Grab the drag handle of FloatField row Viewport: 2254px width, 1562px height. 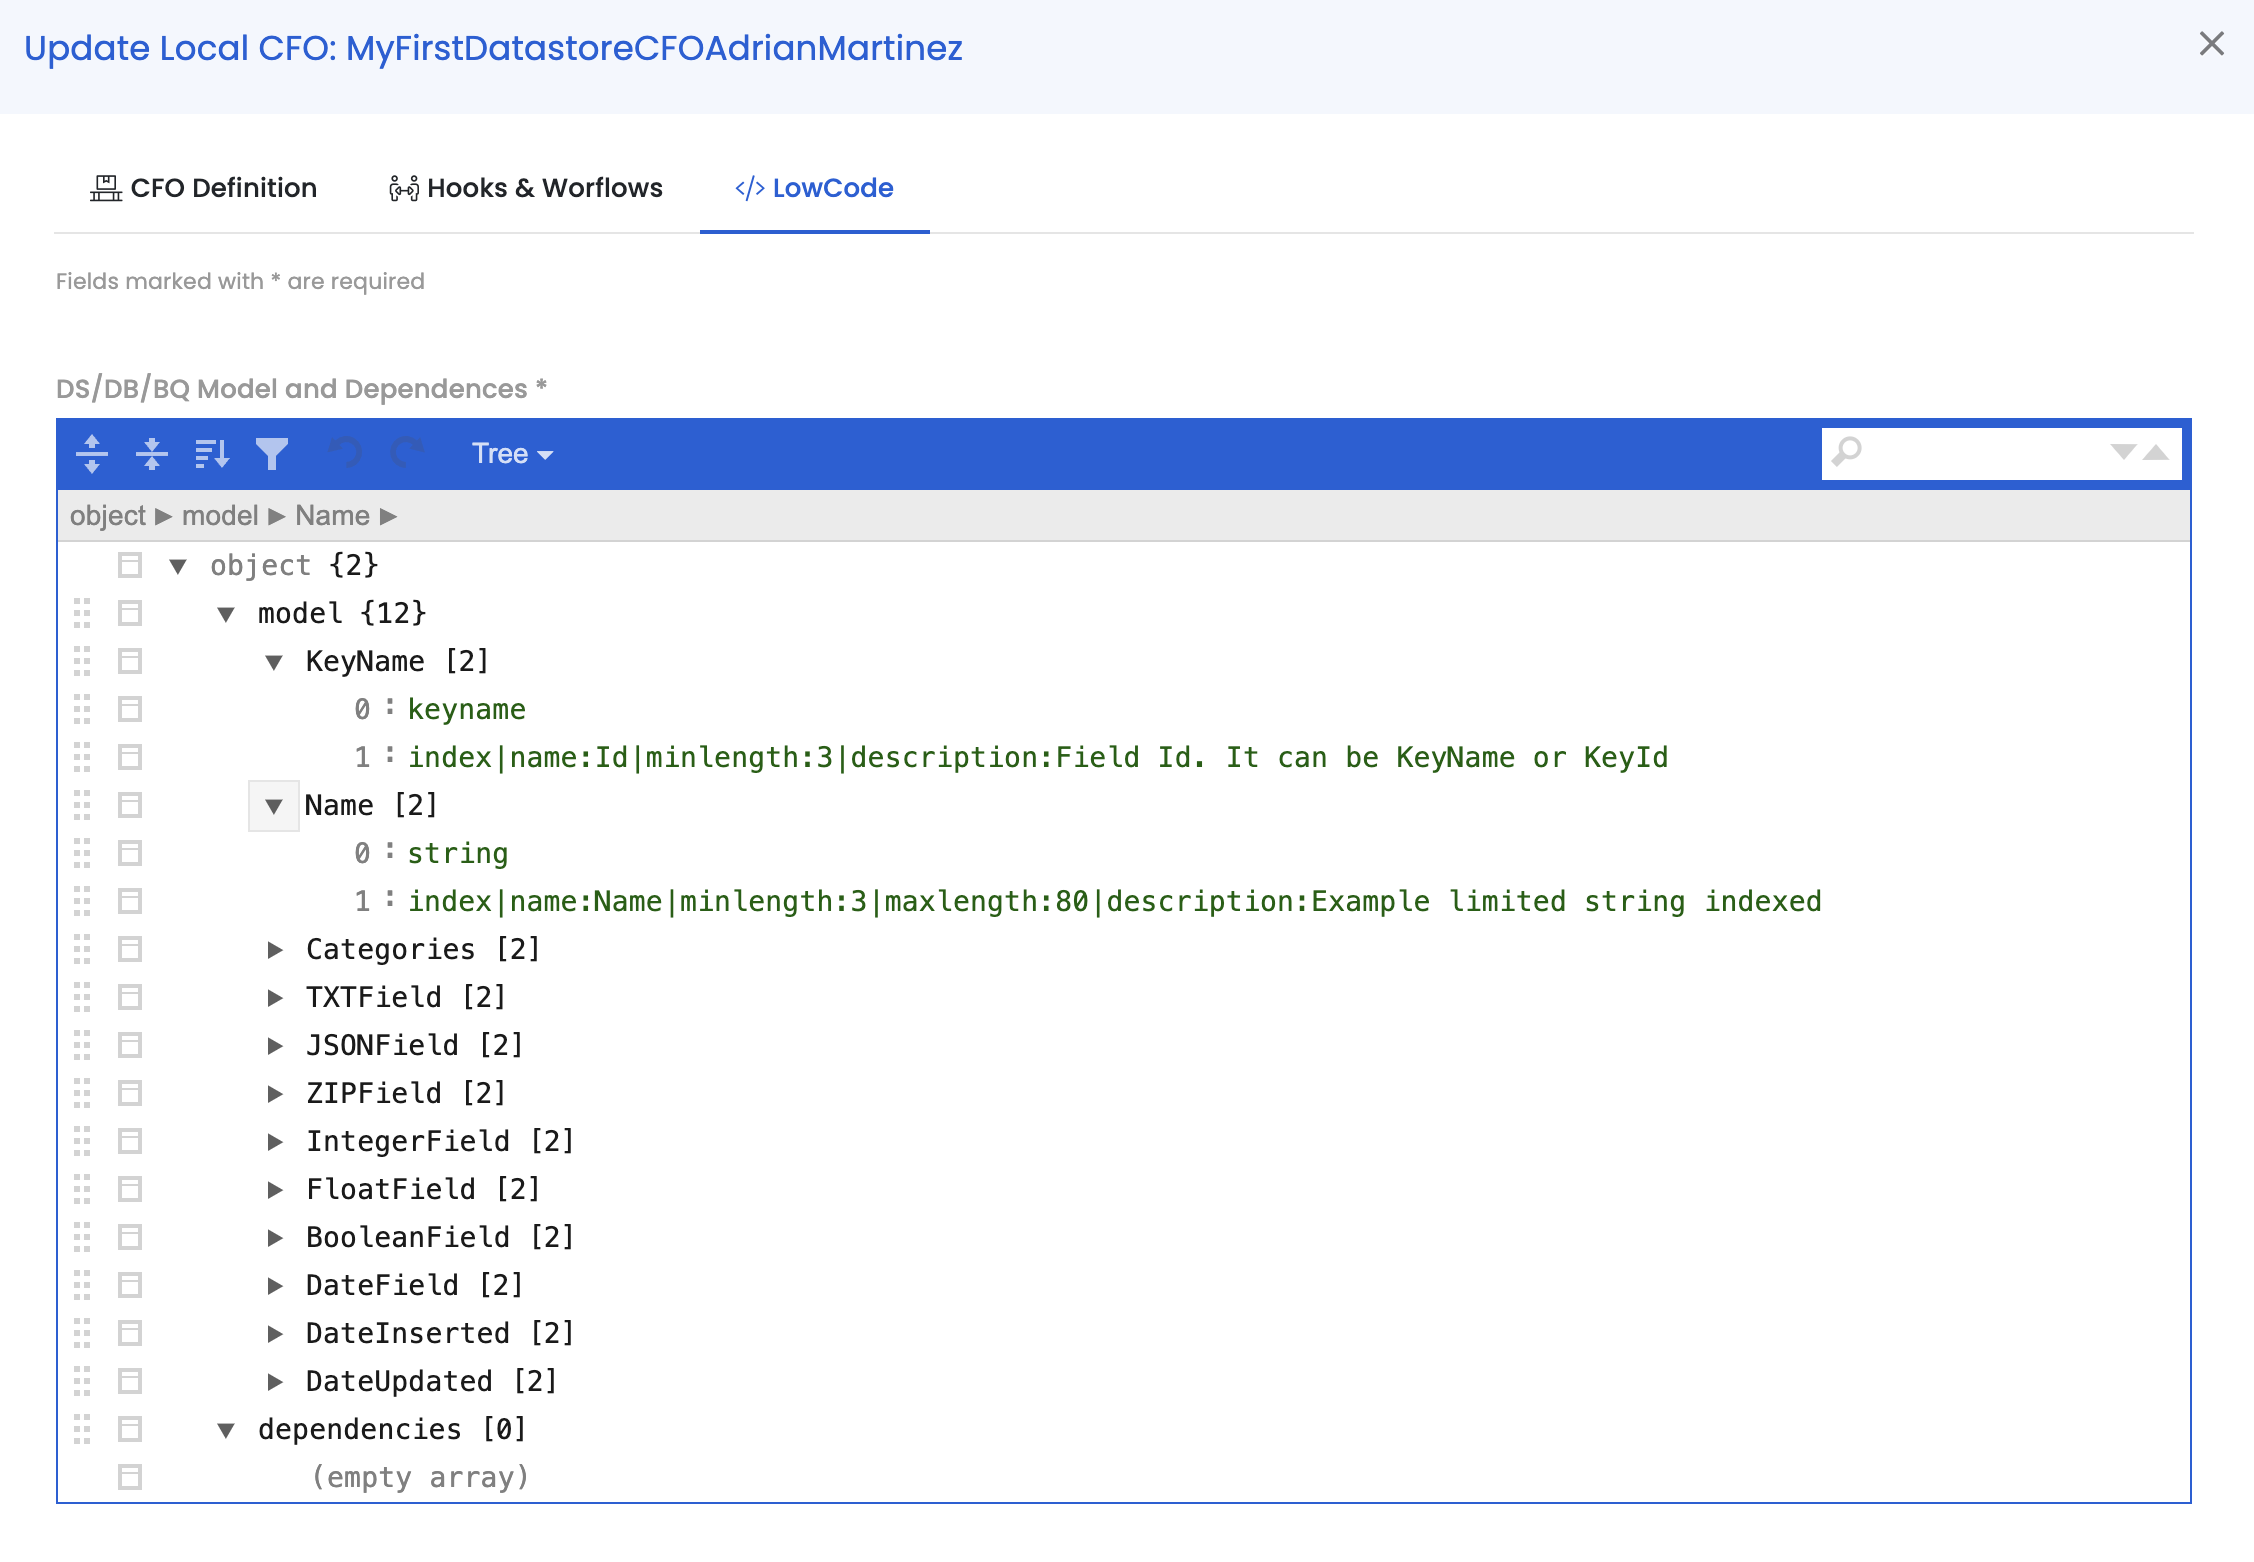(82, 1189)
